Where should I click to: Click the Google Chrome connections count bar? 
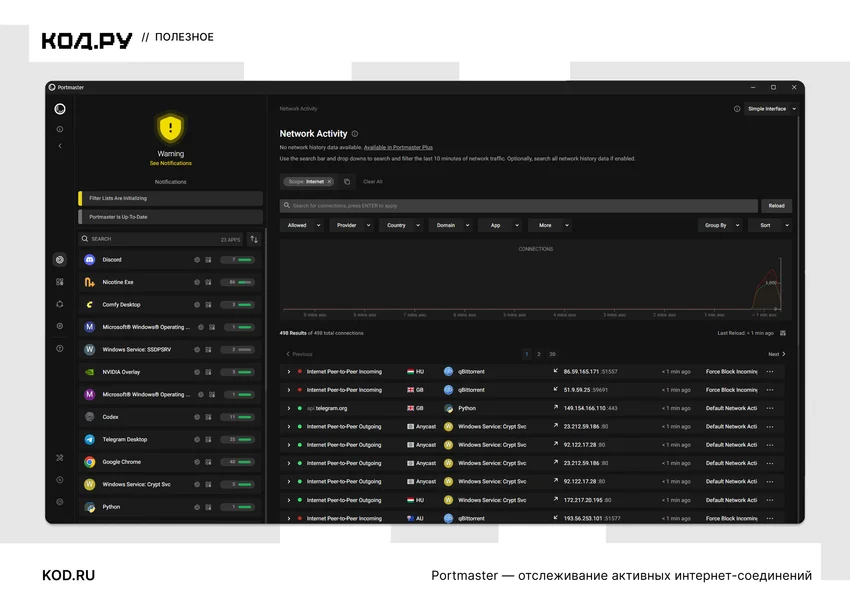(x=237, y=462)
